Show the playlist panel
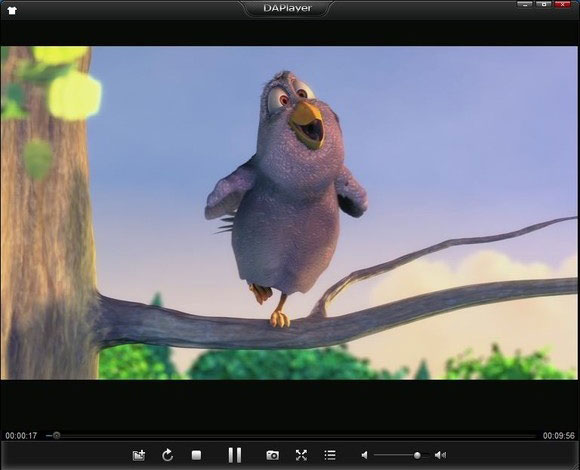580x470 pixels. 330,455
